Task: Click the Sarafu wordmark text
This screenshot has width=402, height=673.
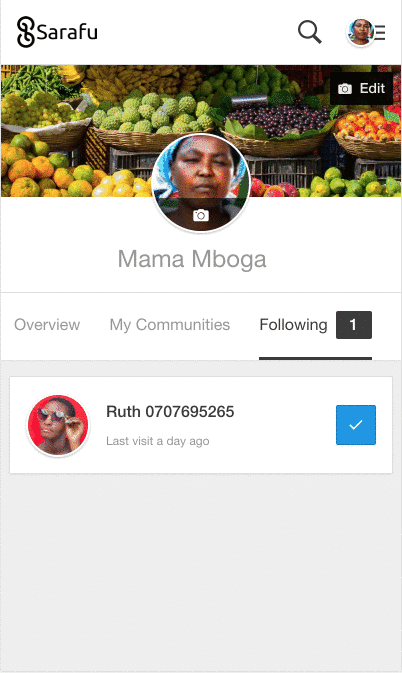Action: pos(67,32)
